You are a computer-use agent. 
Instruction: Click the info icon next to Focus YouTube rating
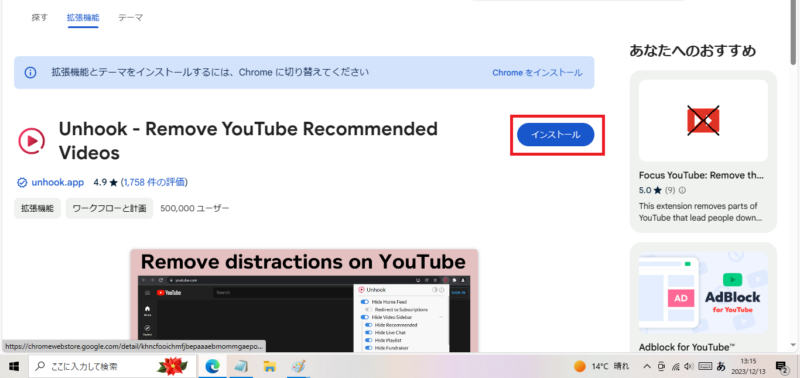click(x=683, y=190)
